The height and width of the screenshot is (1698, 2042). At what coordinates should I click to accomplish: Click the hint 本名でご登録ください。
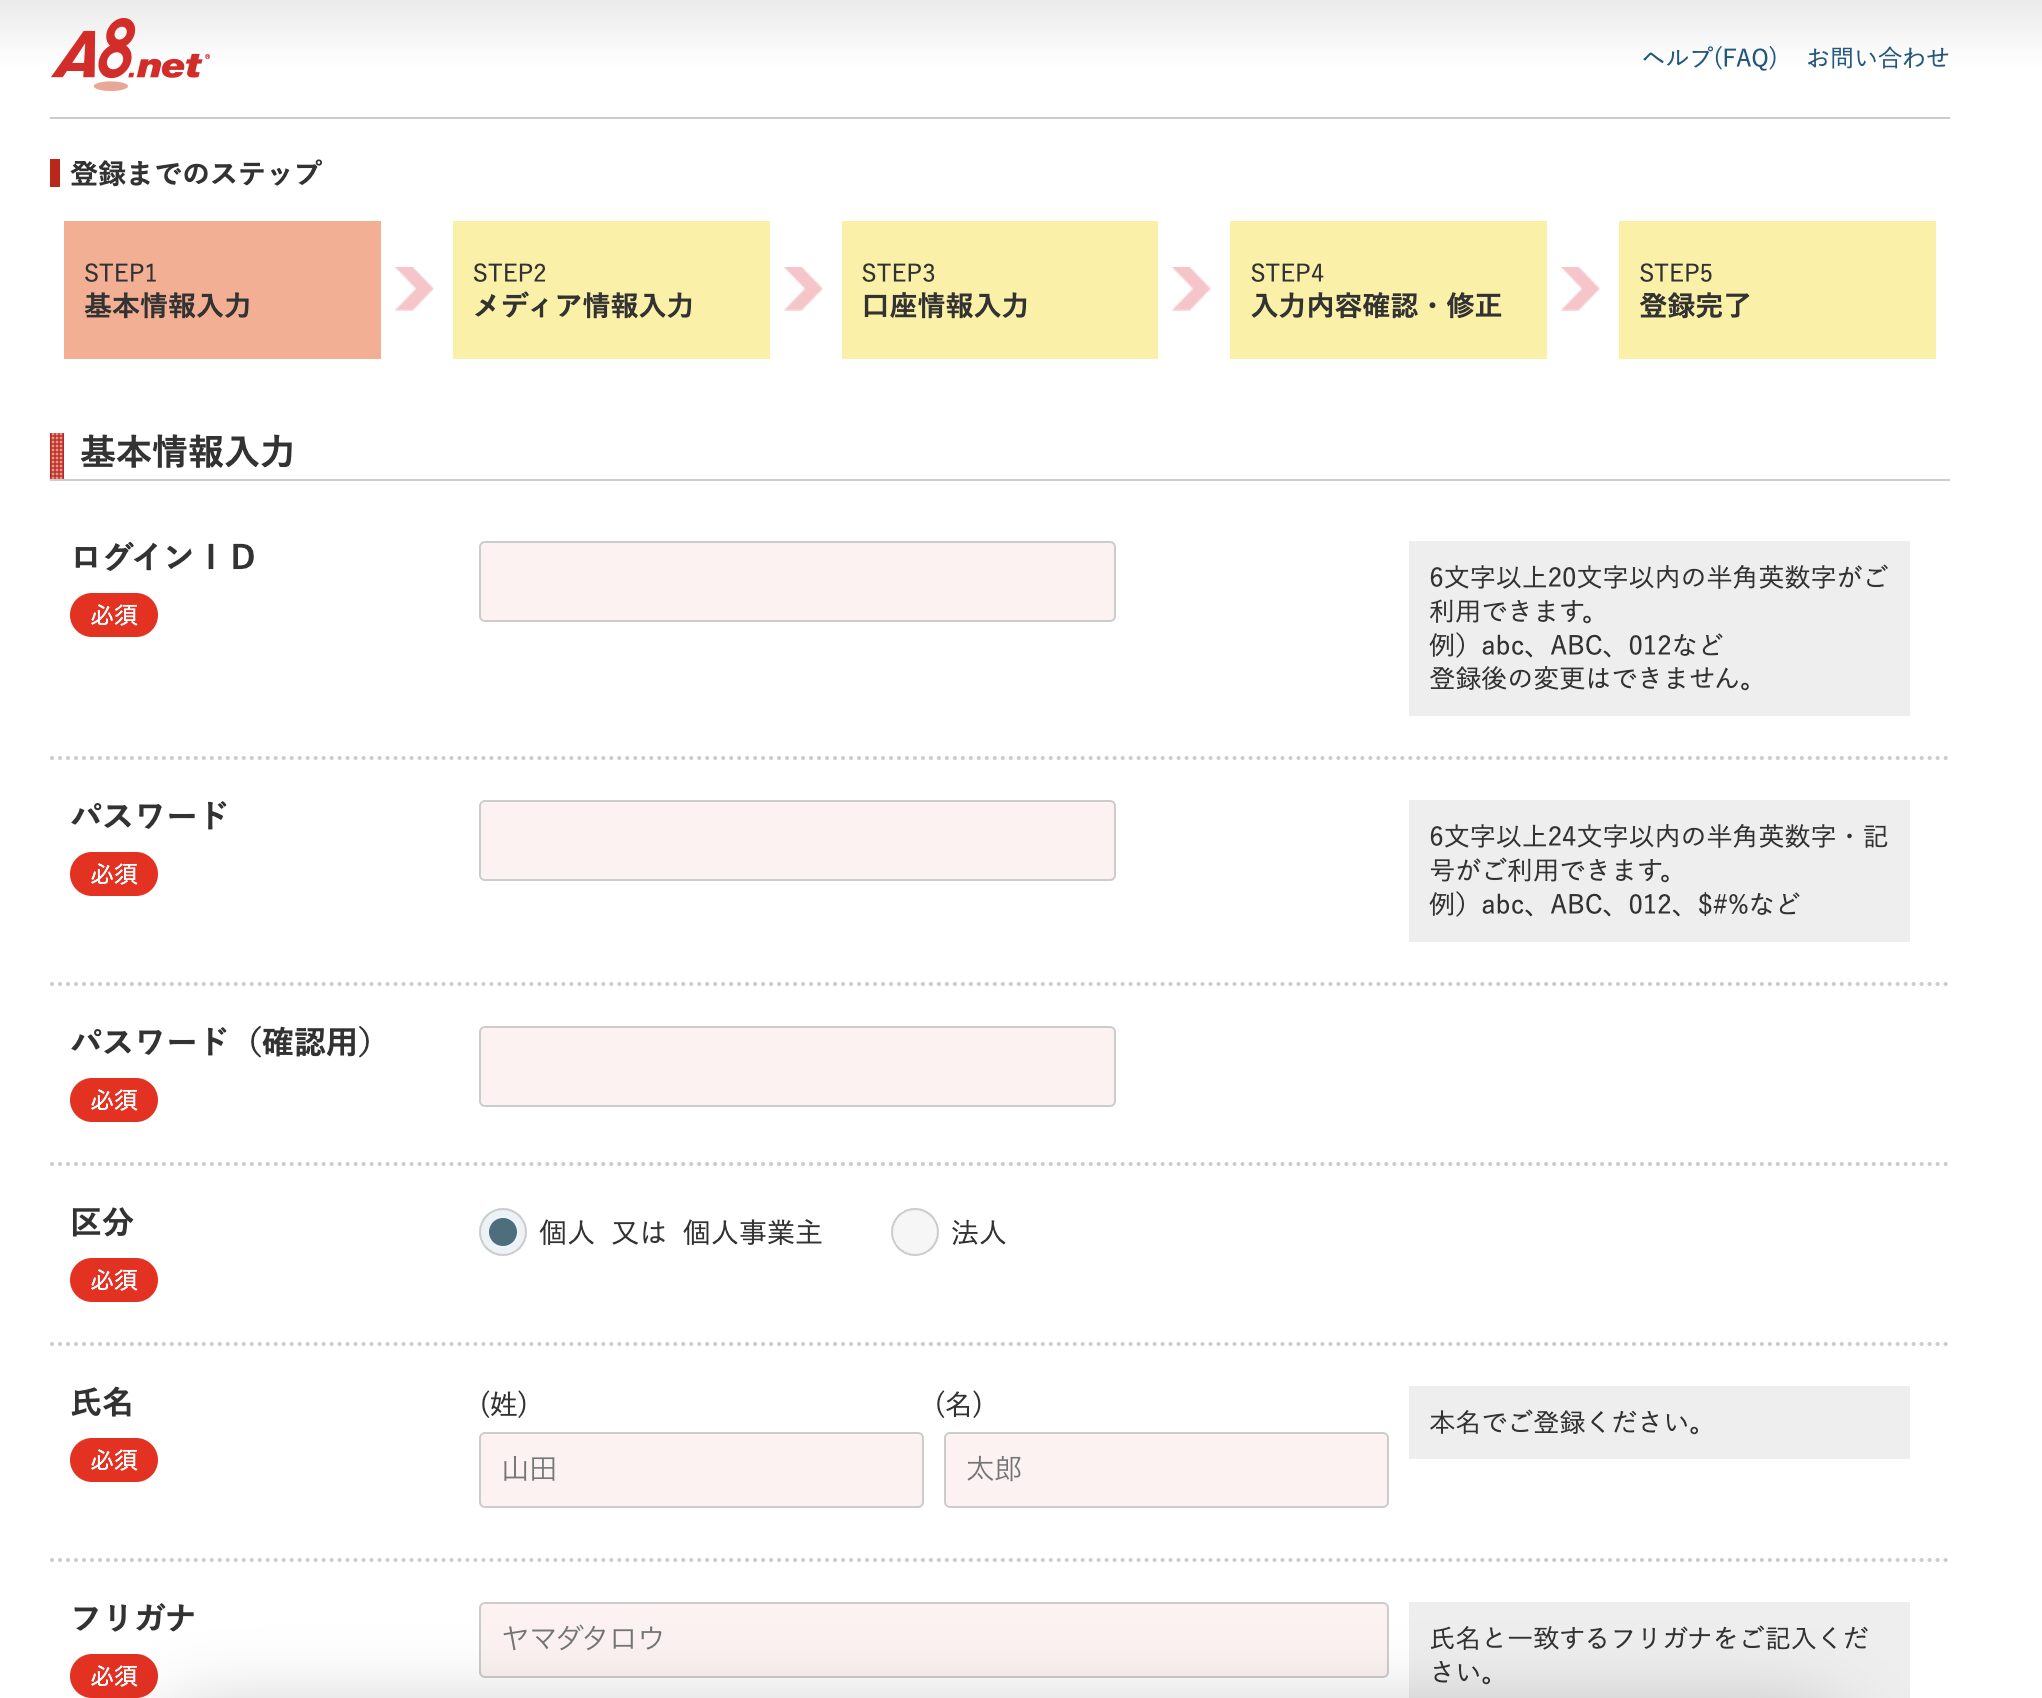coord(1567,1422)
